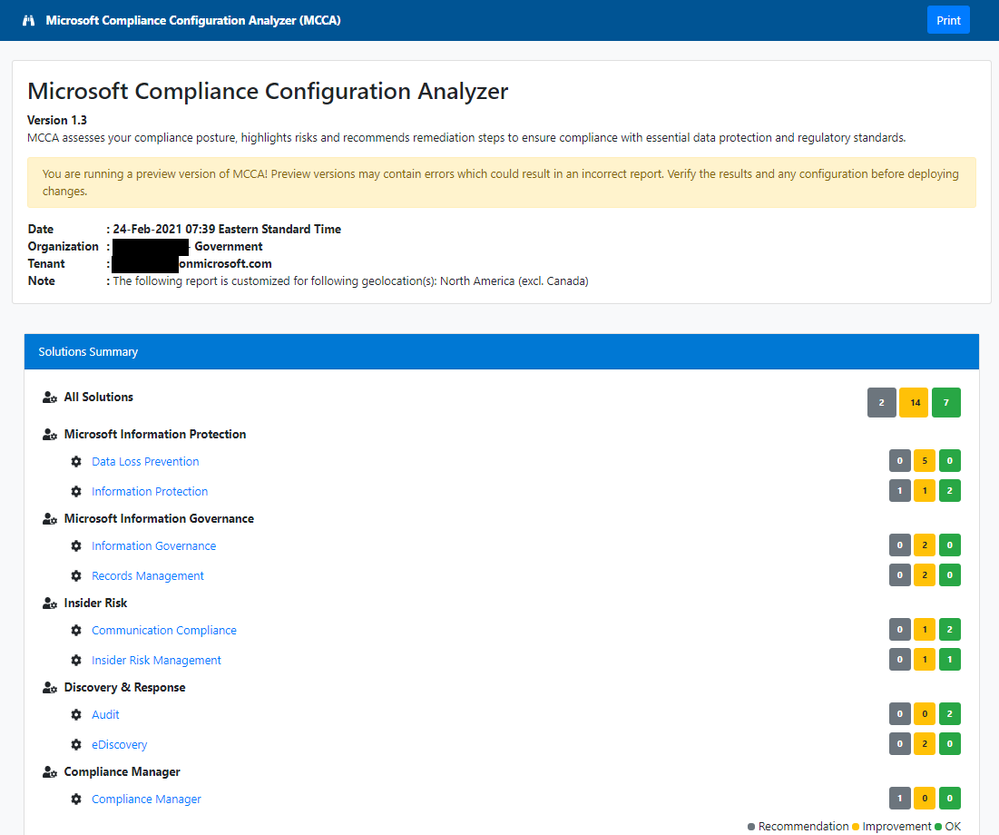Click user-gear icon beside Microsoft Information Protection

(50, 434)
